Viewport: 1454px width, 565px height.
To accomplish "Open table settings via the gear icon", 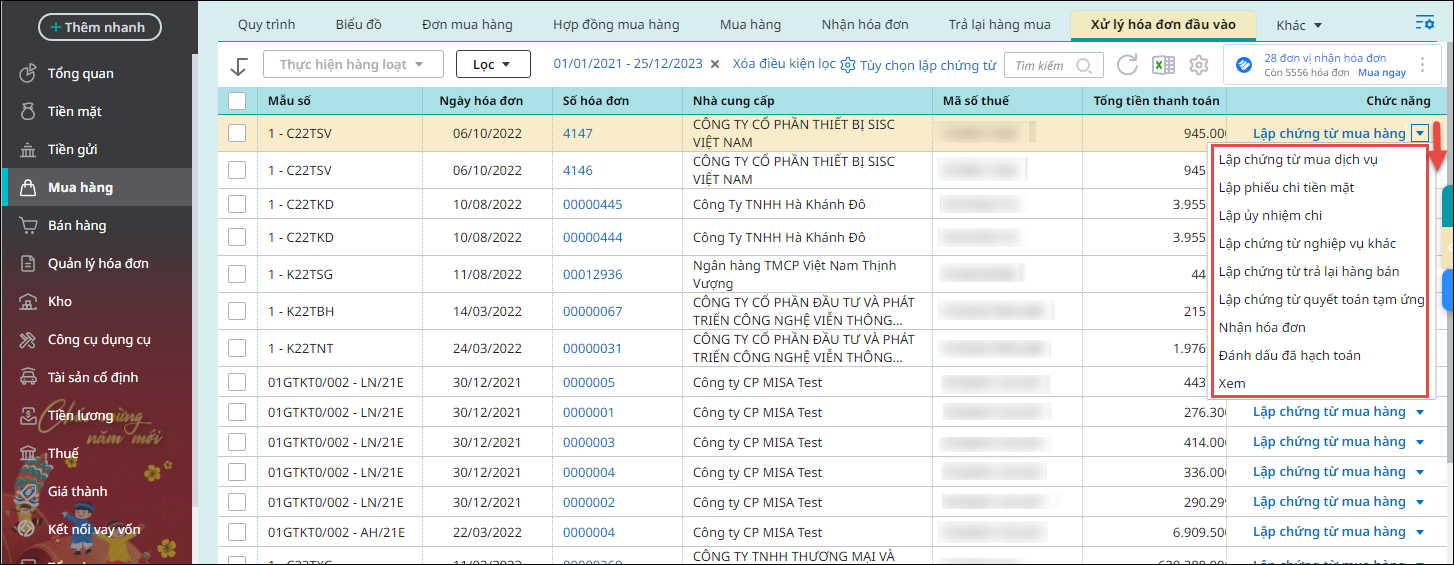I will [x=1198, y=65].
